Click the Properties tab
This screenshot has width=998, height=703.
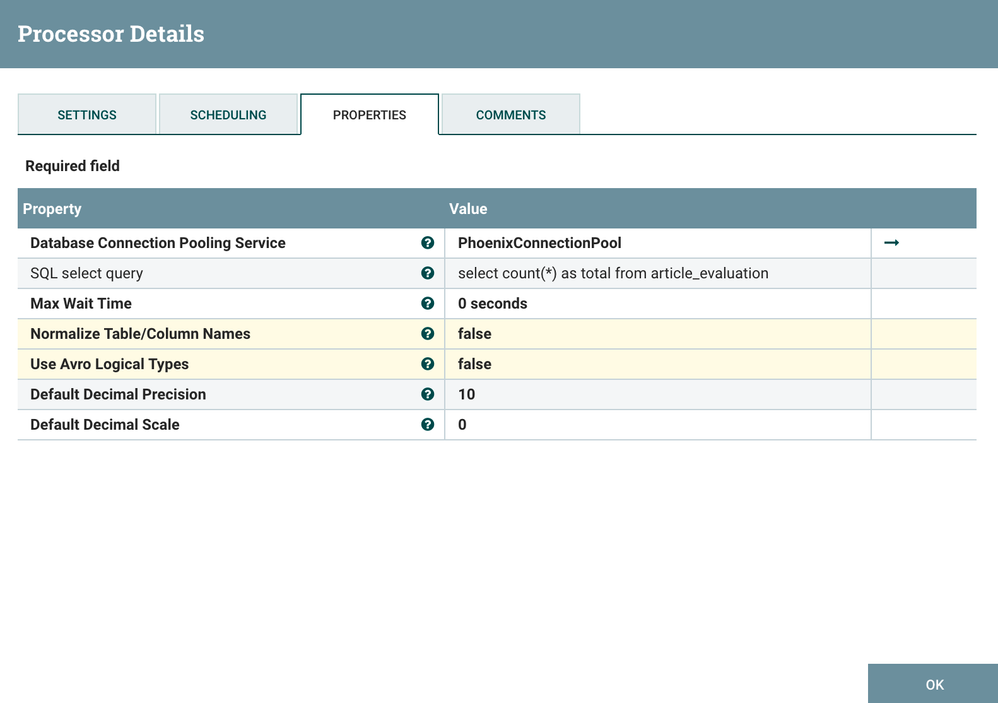(369, 115)
